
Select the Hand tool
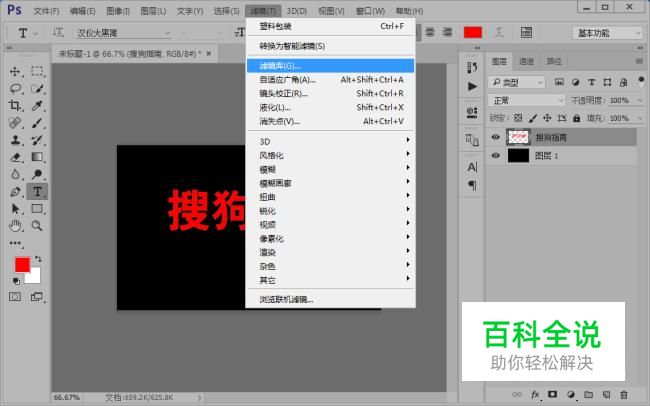pos(15,226)
